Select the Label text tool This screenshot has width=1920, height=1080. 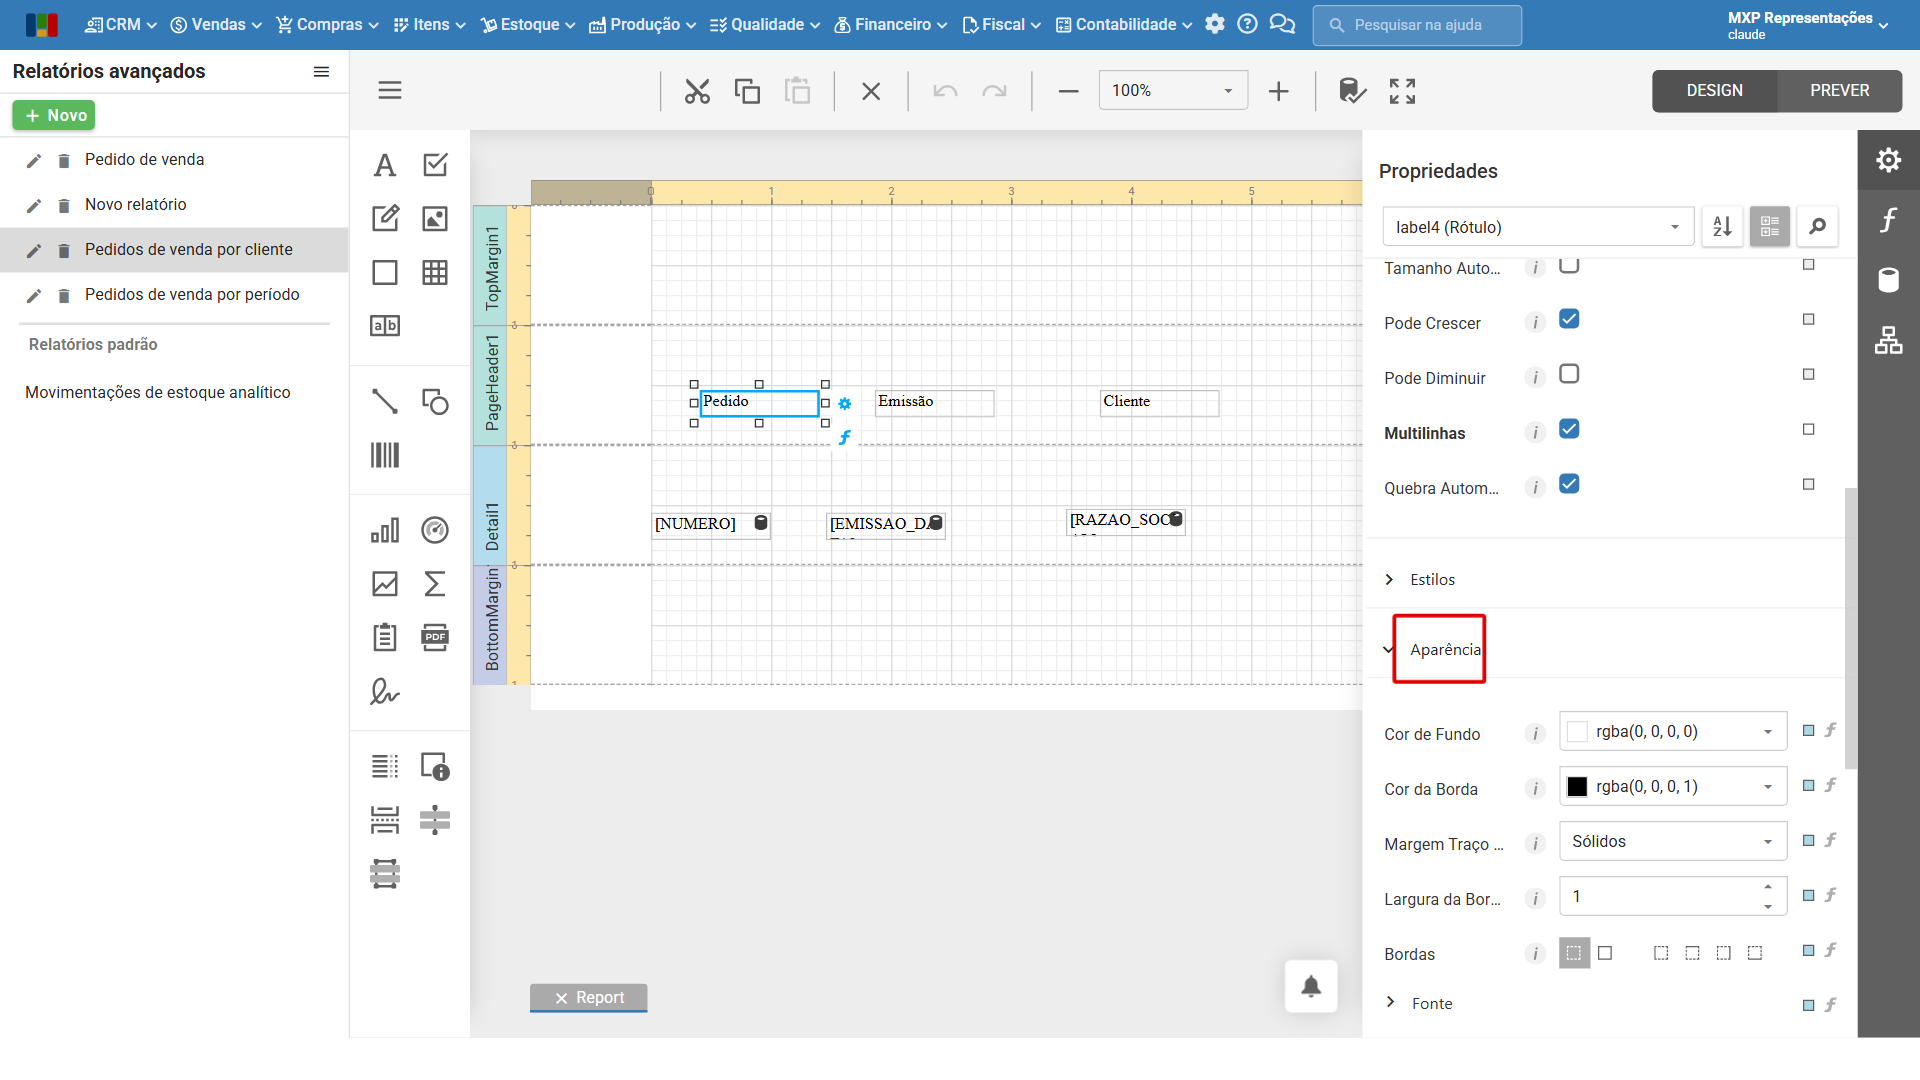coord(385,165)
